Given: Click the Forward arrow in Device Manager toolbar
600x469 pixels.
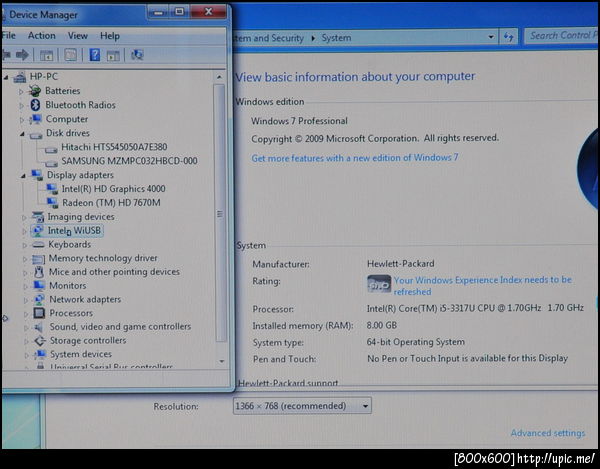Looking at the screenshot, I should coord(22,55).
